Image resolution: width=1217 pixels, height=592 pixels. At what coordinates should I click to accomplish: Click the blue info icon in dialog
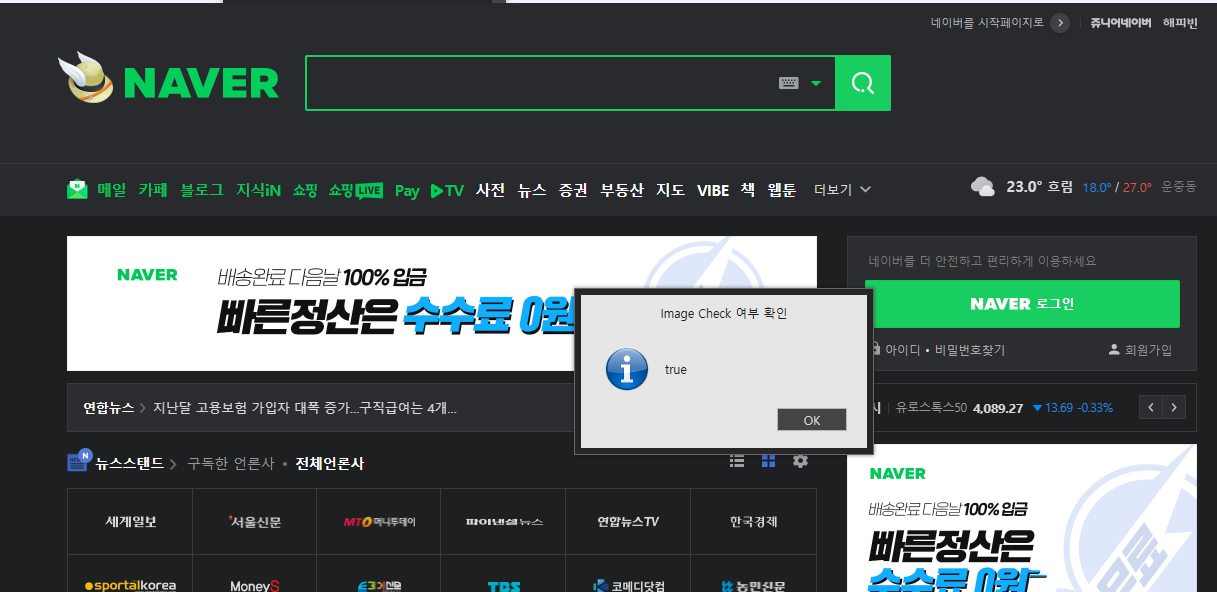(627, 369)
